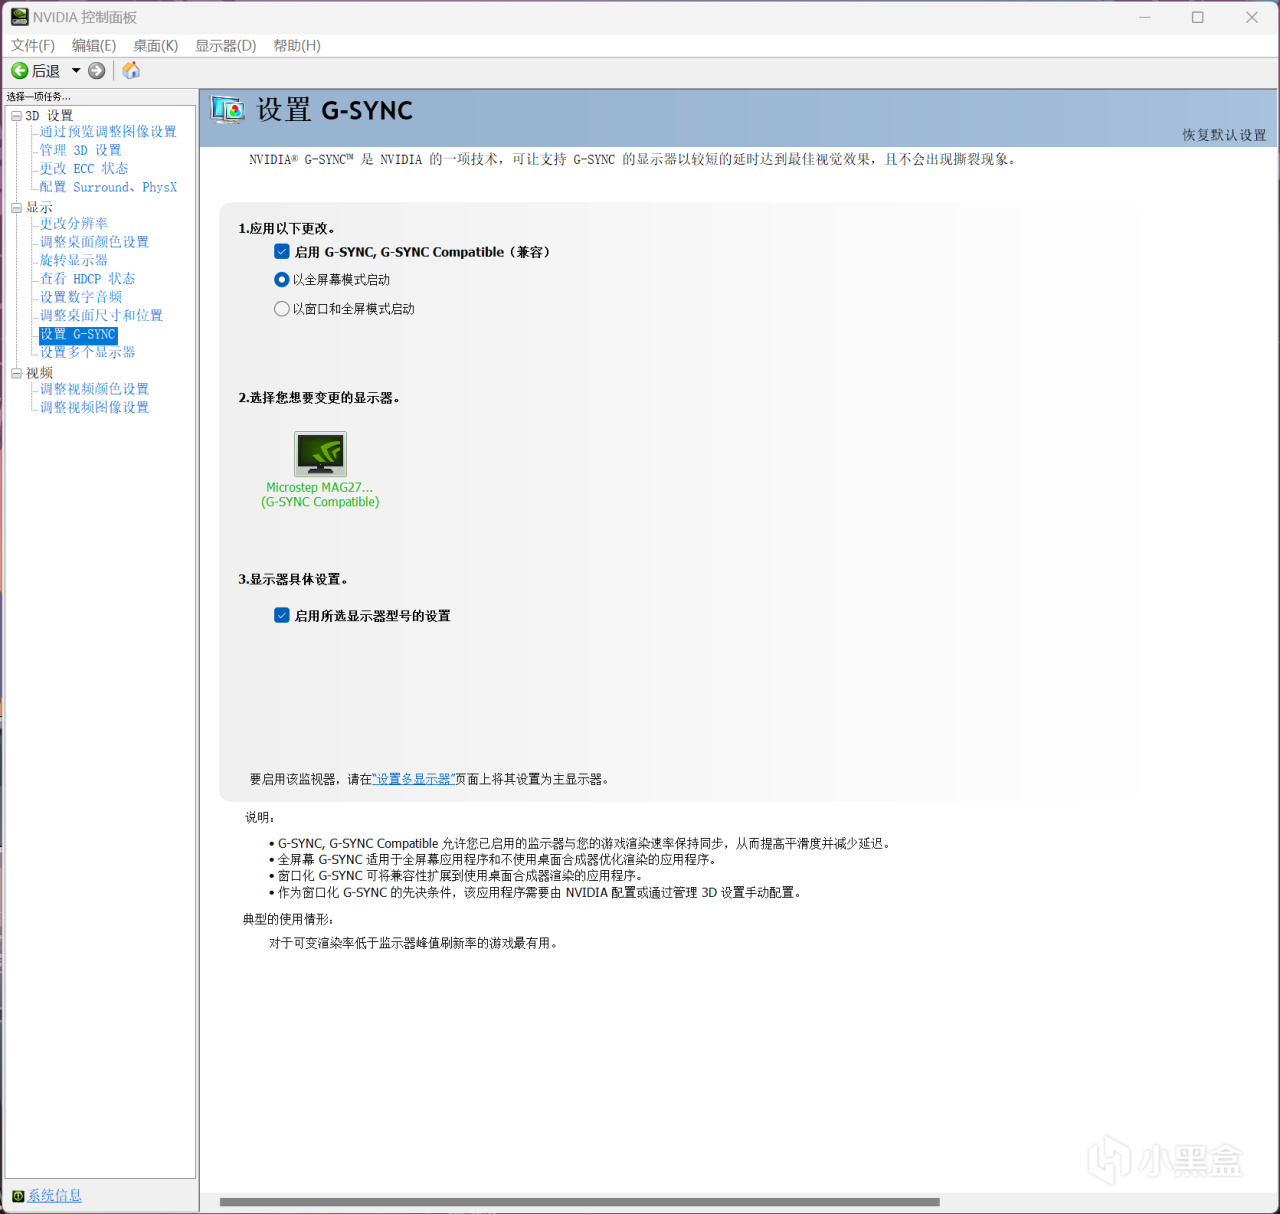
Task: Click the 设置 G-SYNC page title
Action: click(335, 110)
